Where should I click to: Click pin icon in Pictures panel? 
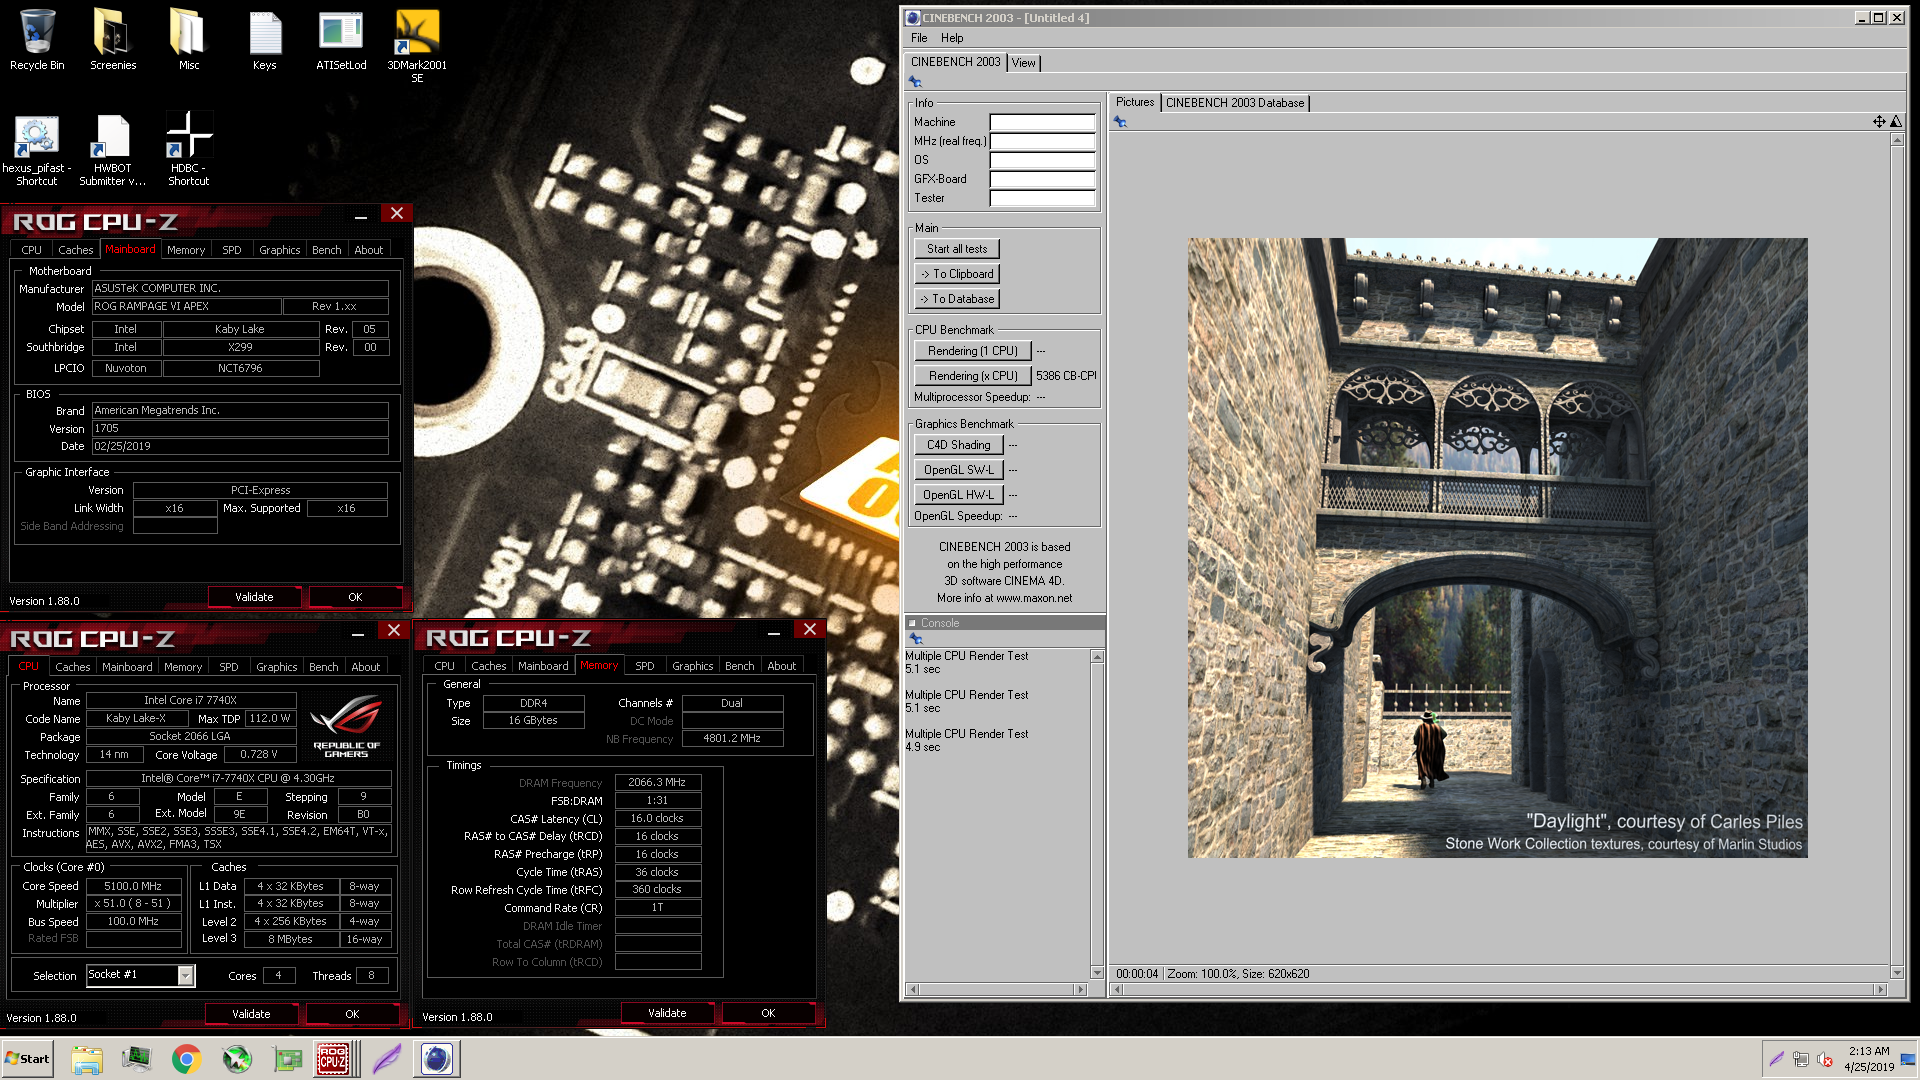tap(1120, 122)
